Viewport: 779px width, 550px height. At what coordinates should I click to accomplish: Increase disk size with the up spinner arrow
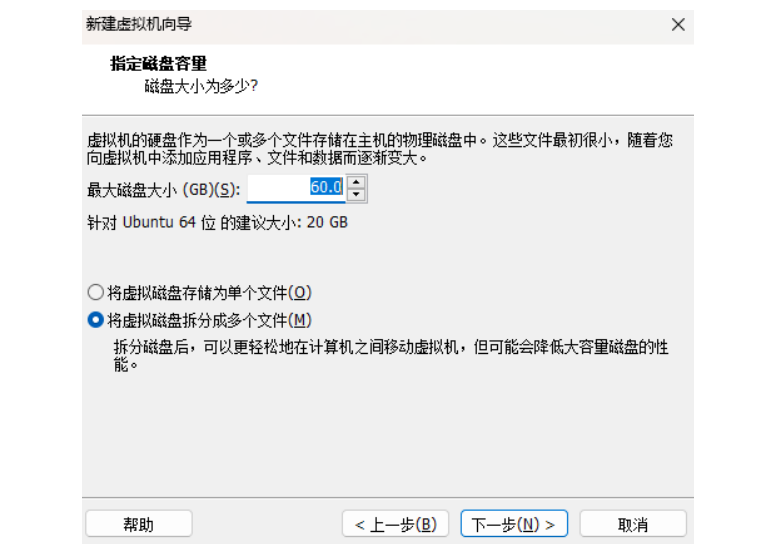coord(356,182)
